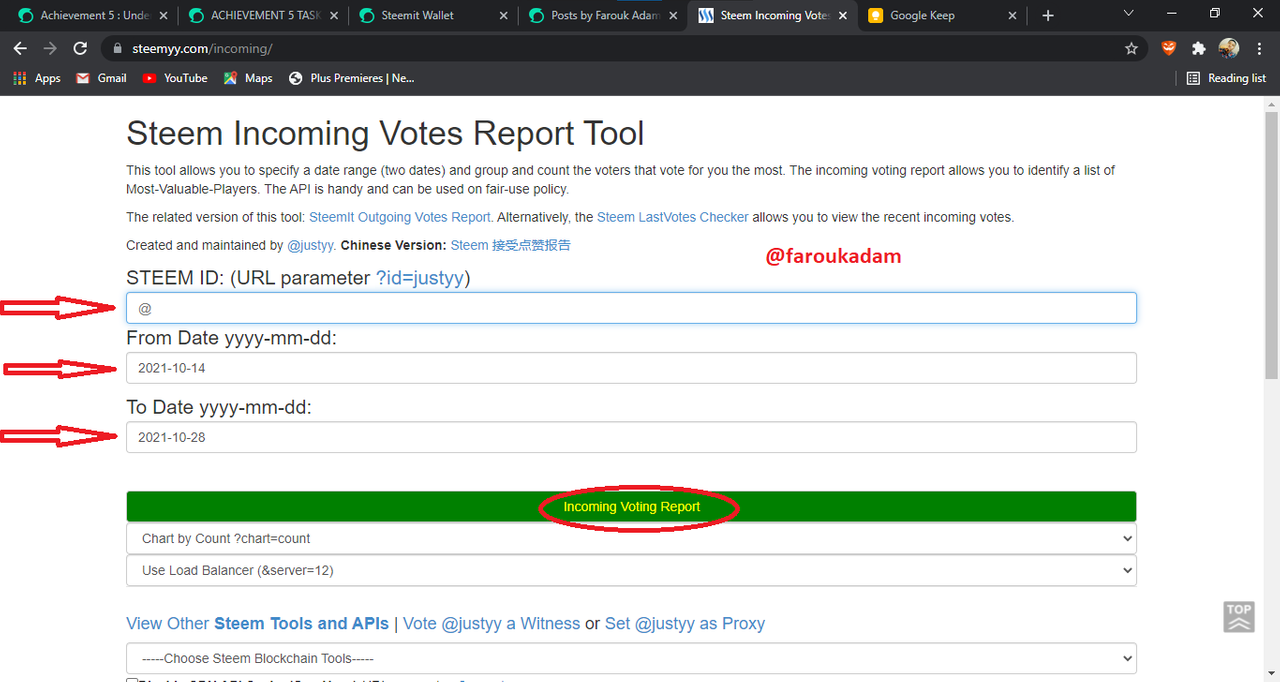
Task: Open the SteemIt Outgoing Votes Report link
Action: (401, 217)
